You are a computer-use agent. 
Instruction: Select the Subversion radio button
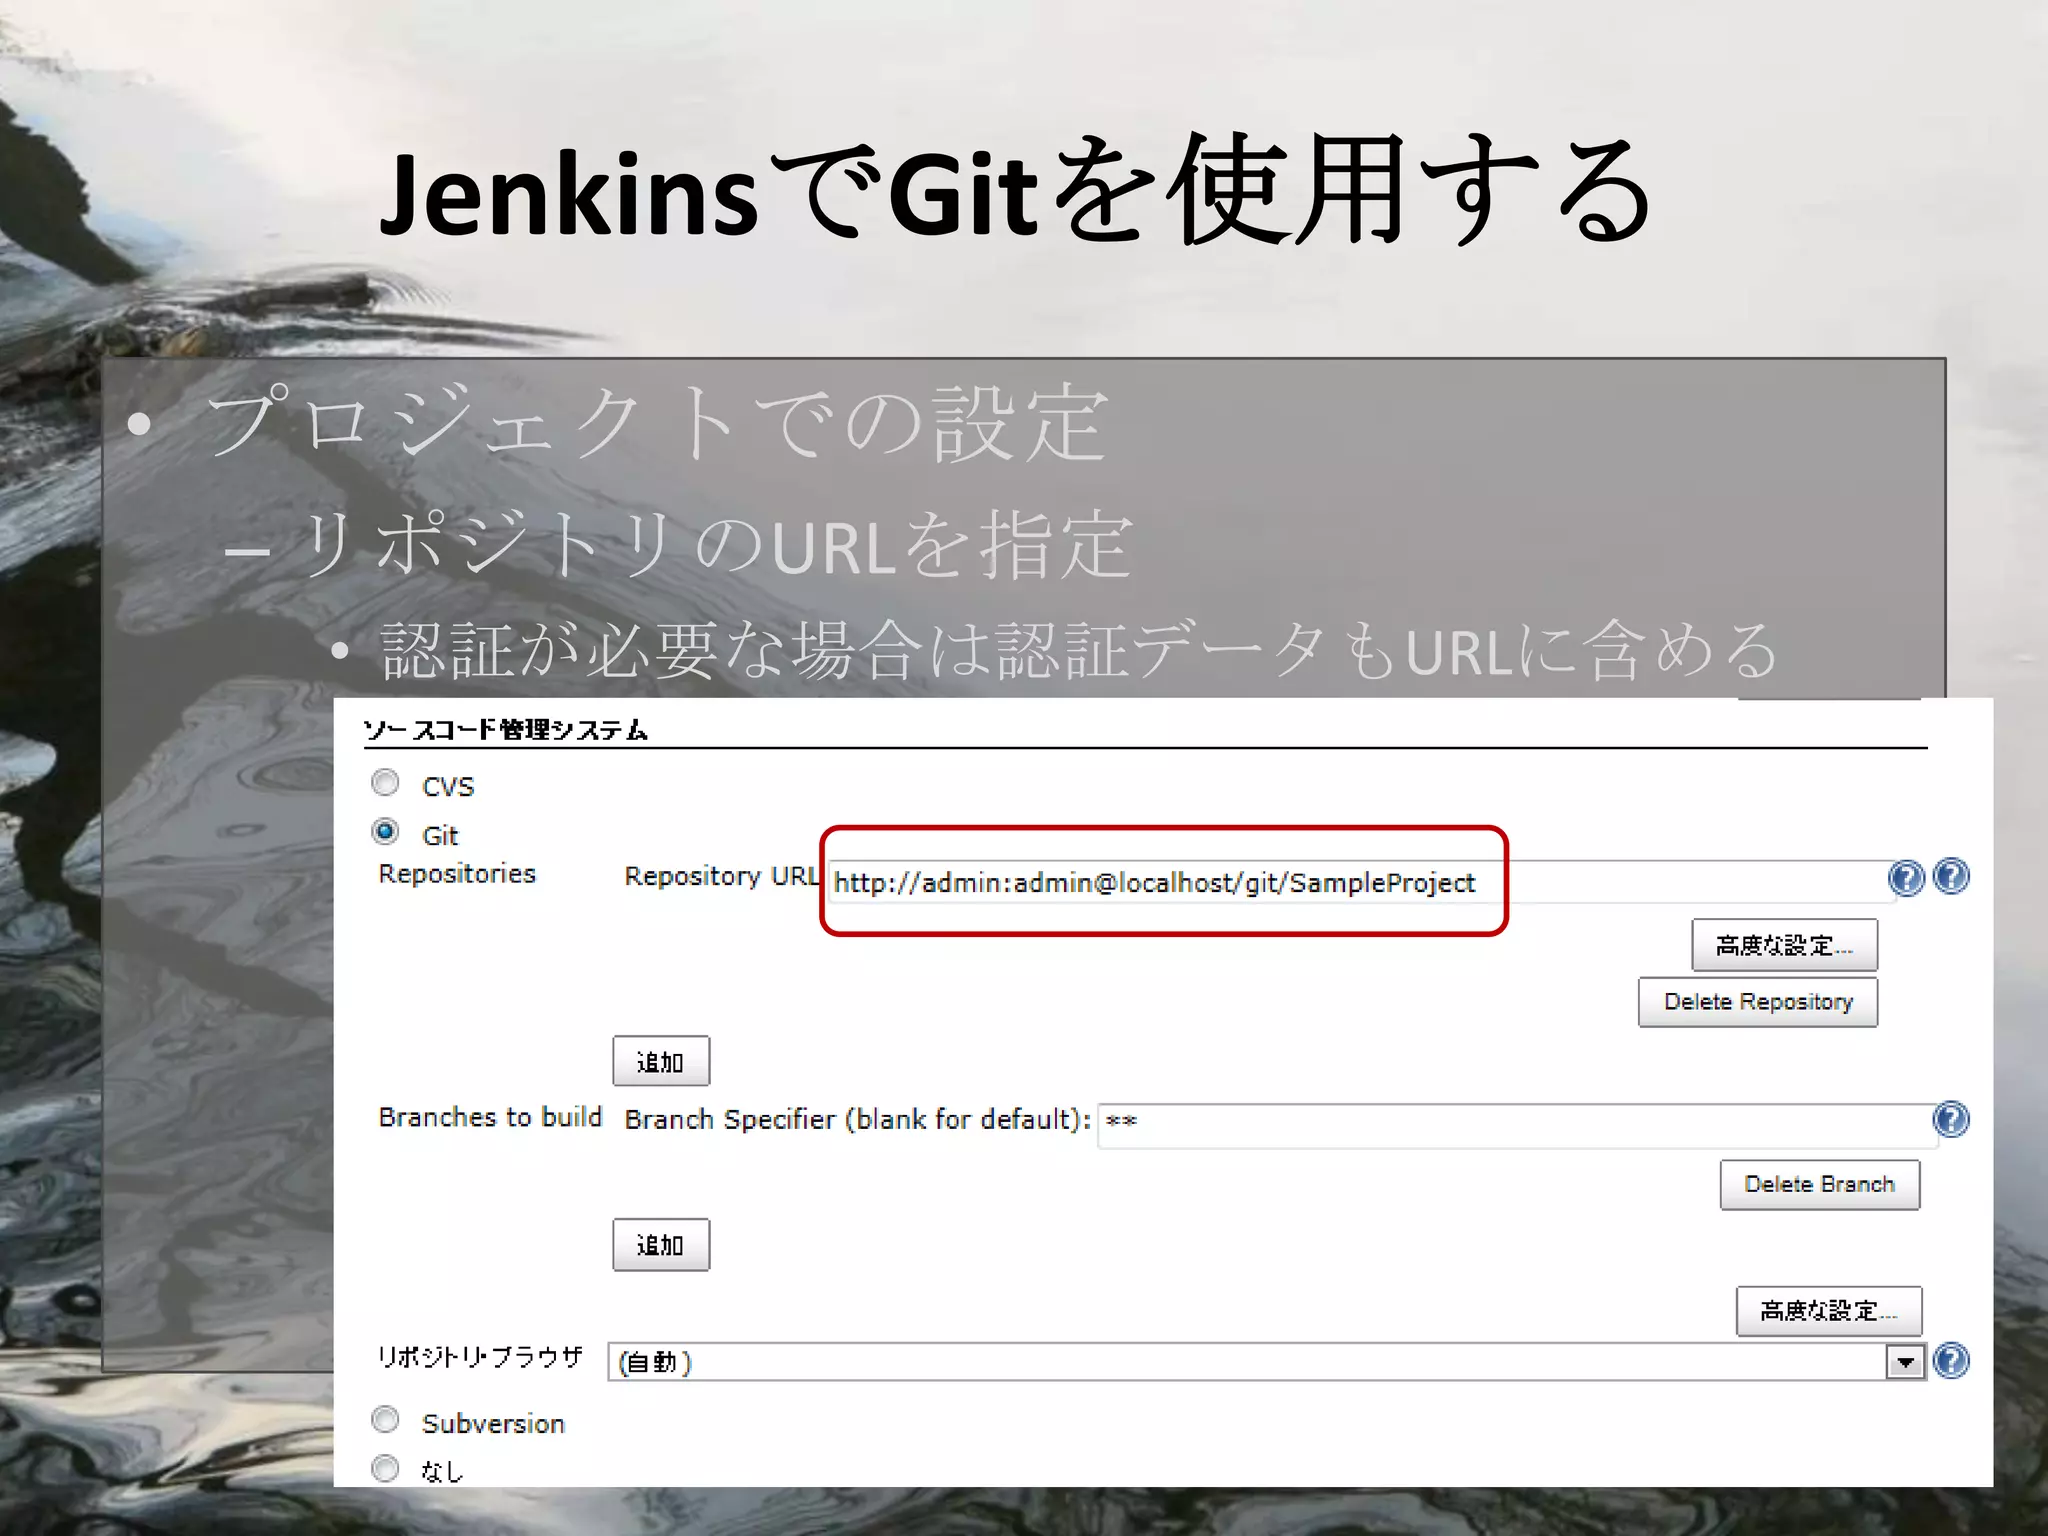click(x=385, y=1420)
